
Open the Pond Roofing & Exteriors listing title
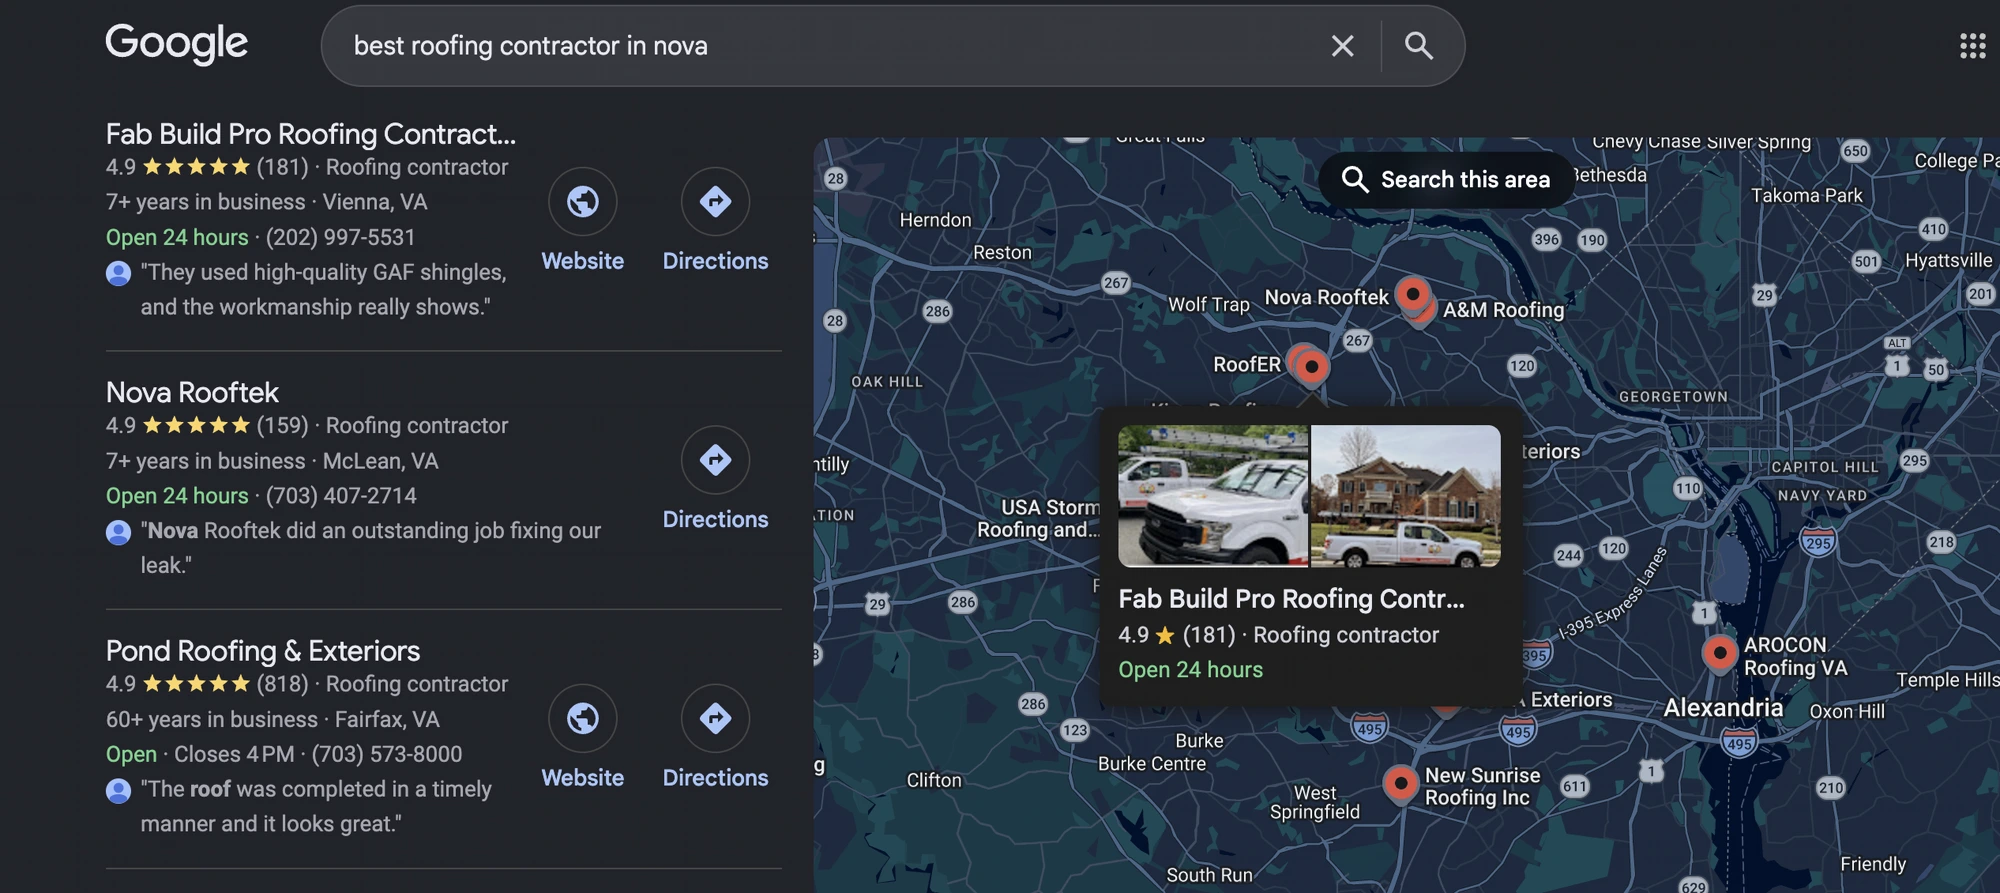(263, 651)
